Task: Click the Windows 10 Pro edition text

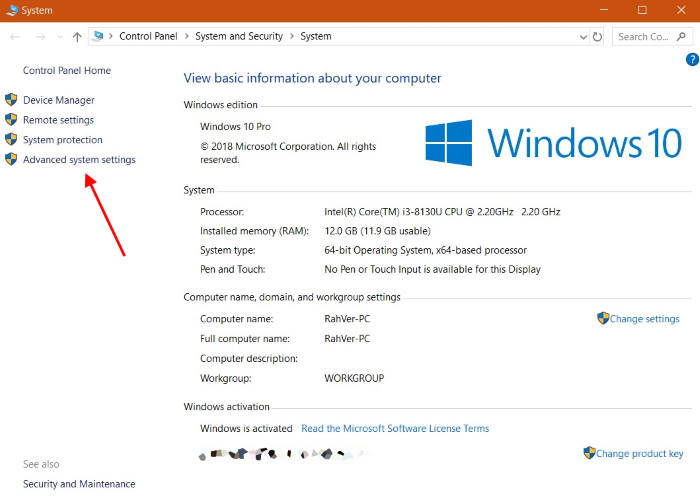Action: [x=235, y=126]
